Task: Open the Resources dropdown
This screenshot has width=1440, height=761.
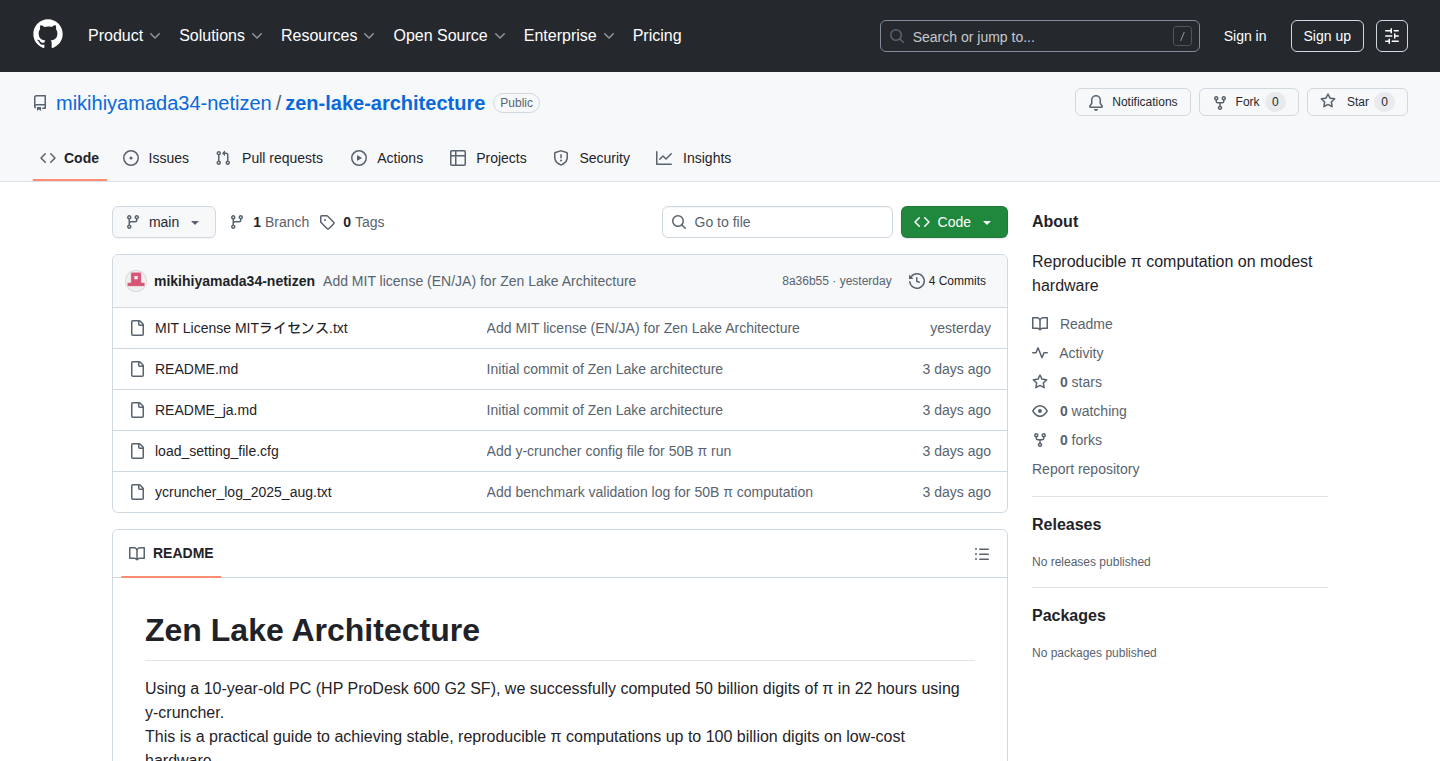Action: (328, 36)
